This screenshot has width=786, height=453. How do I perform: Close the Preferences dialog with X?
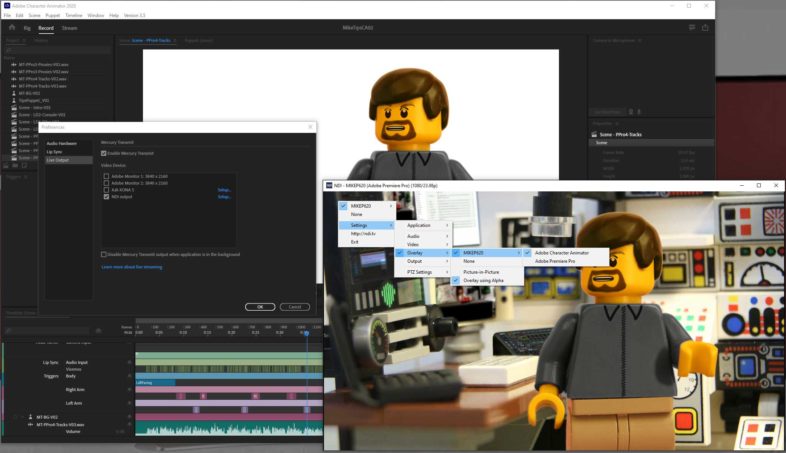coord(310,127)
